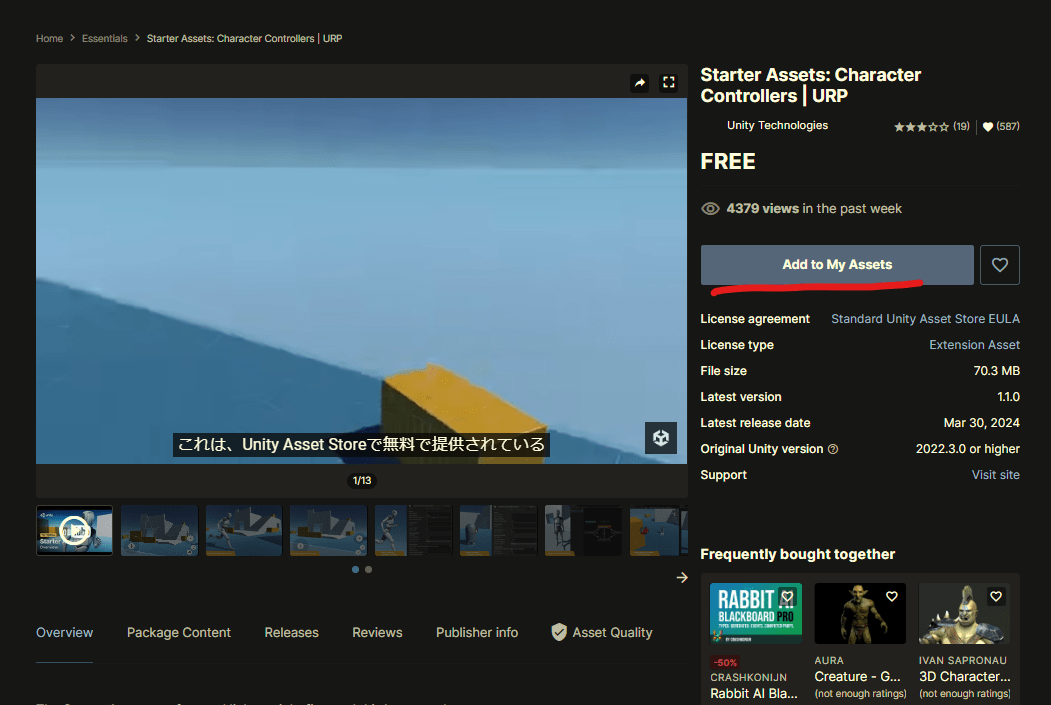Open the Standard Unity Asset Store EULA link
Viewport: 1051px width, 705px height.
coord(925,319)
